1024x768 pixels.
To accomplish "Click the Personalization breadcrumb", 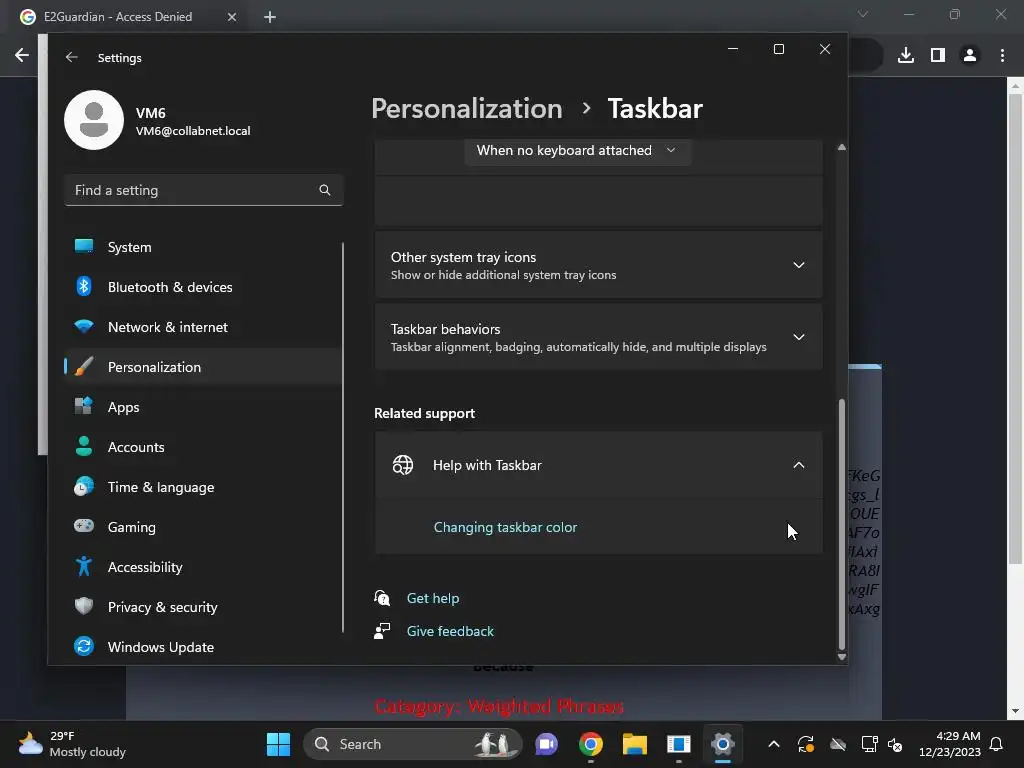I will pyautogui.click(x=466, y=108).
